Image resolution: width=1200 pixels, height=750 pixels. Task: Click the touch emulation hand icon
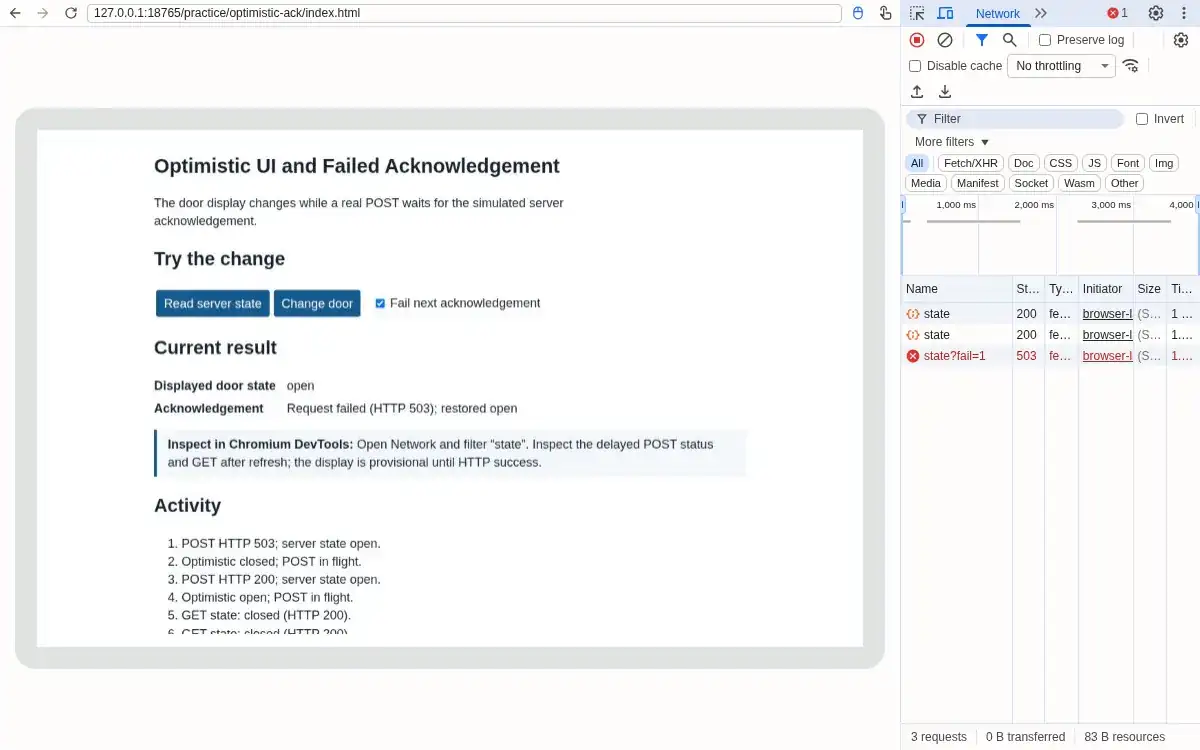point(885,13)
